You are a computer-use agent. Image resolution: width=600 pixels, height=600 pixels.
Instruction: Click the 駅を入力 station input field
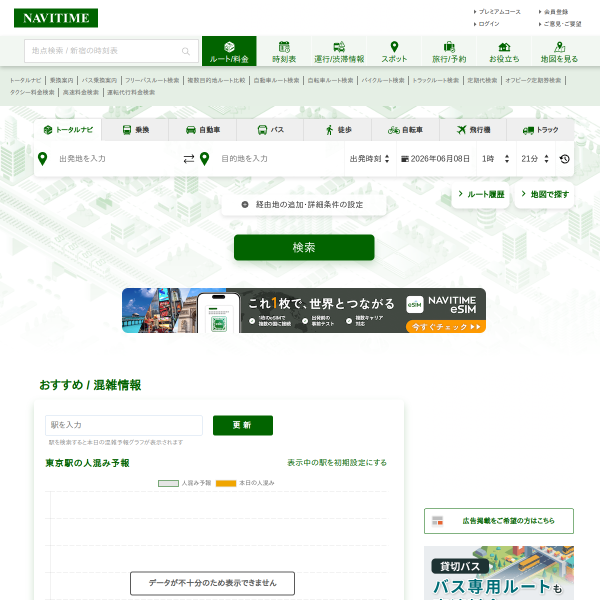click(x=124, y=425)
